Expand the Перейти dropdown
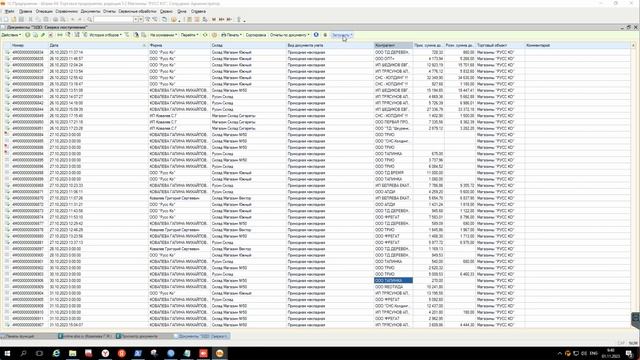640x360 pixels. click(x=189, y=35)
